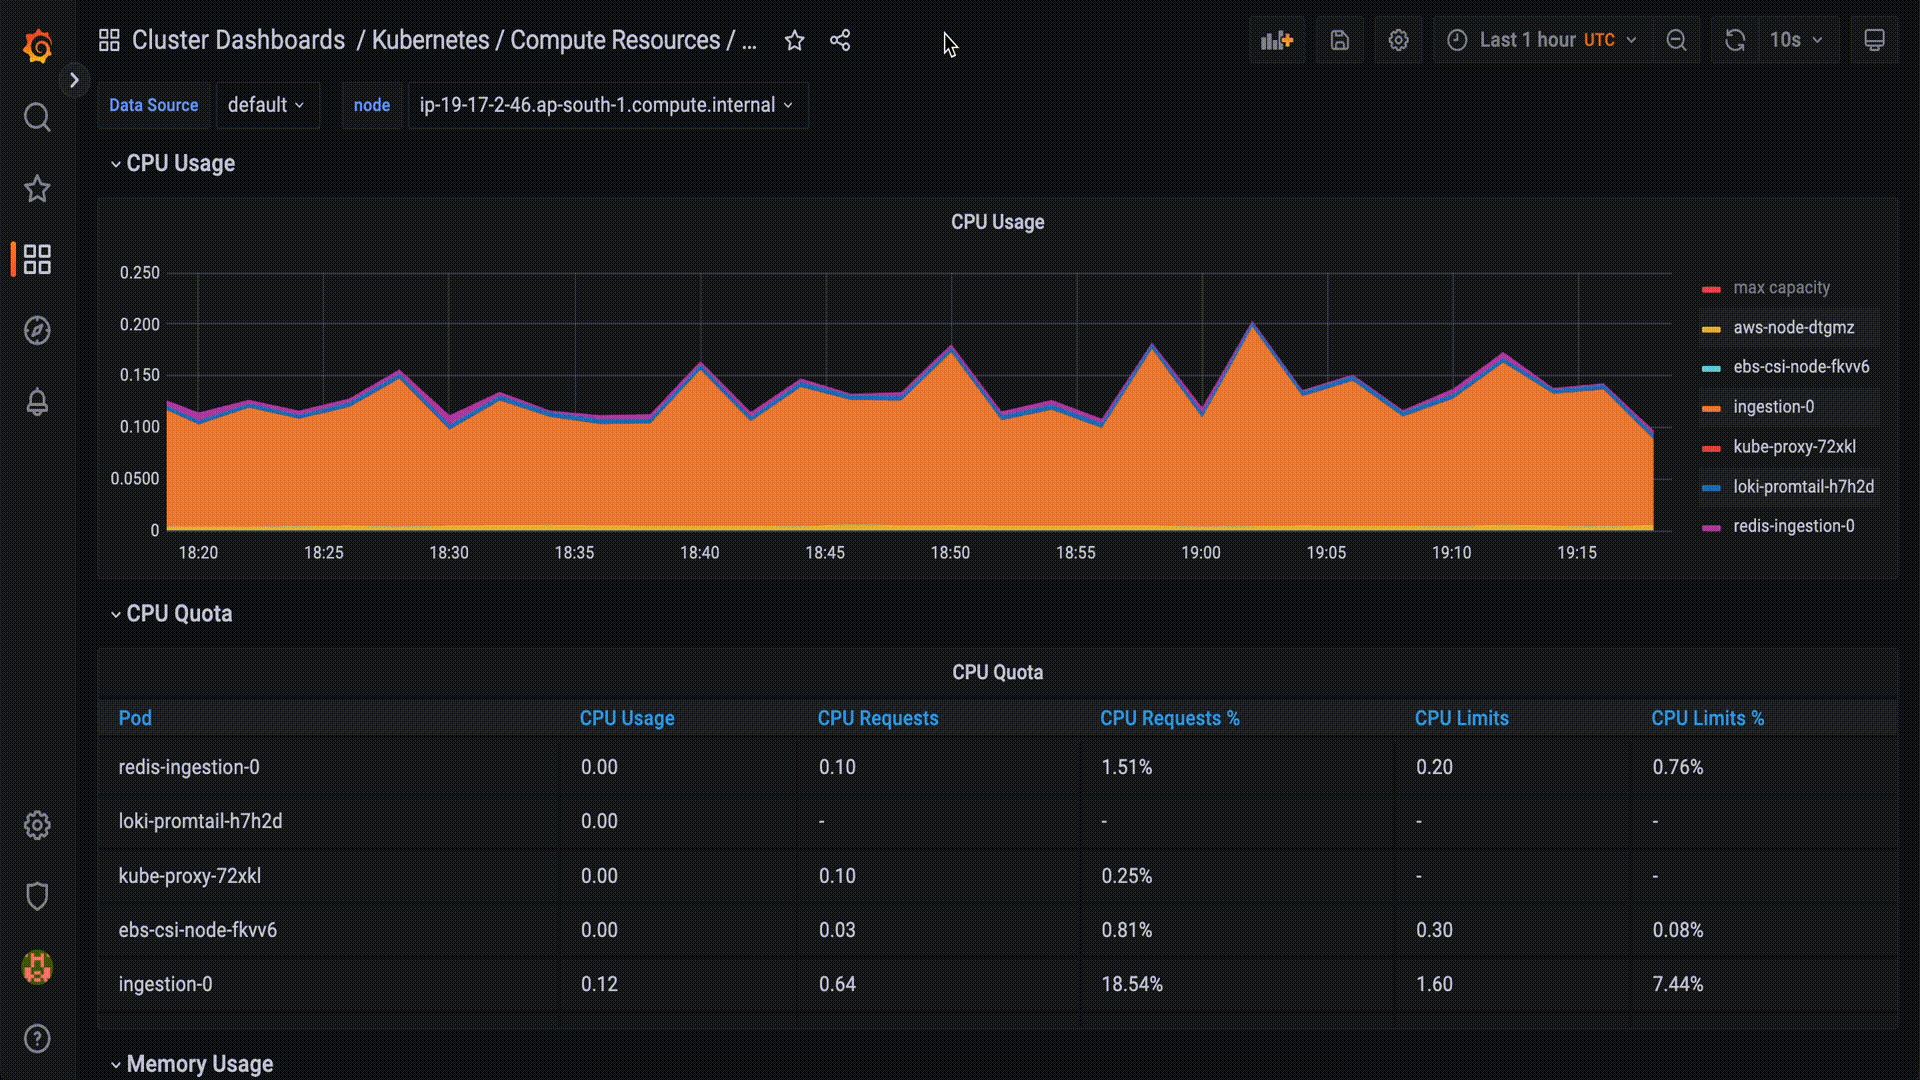Click the Data Source variable label
The image size is (1920, 1080).
[x=153, y=105]
